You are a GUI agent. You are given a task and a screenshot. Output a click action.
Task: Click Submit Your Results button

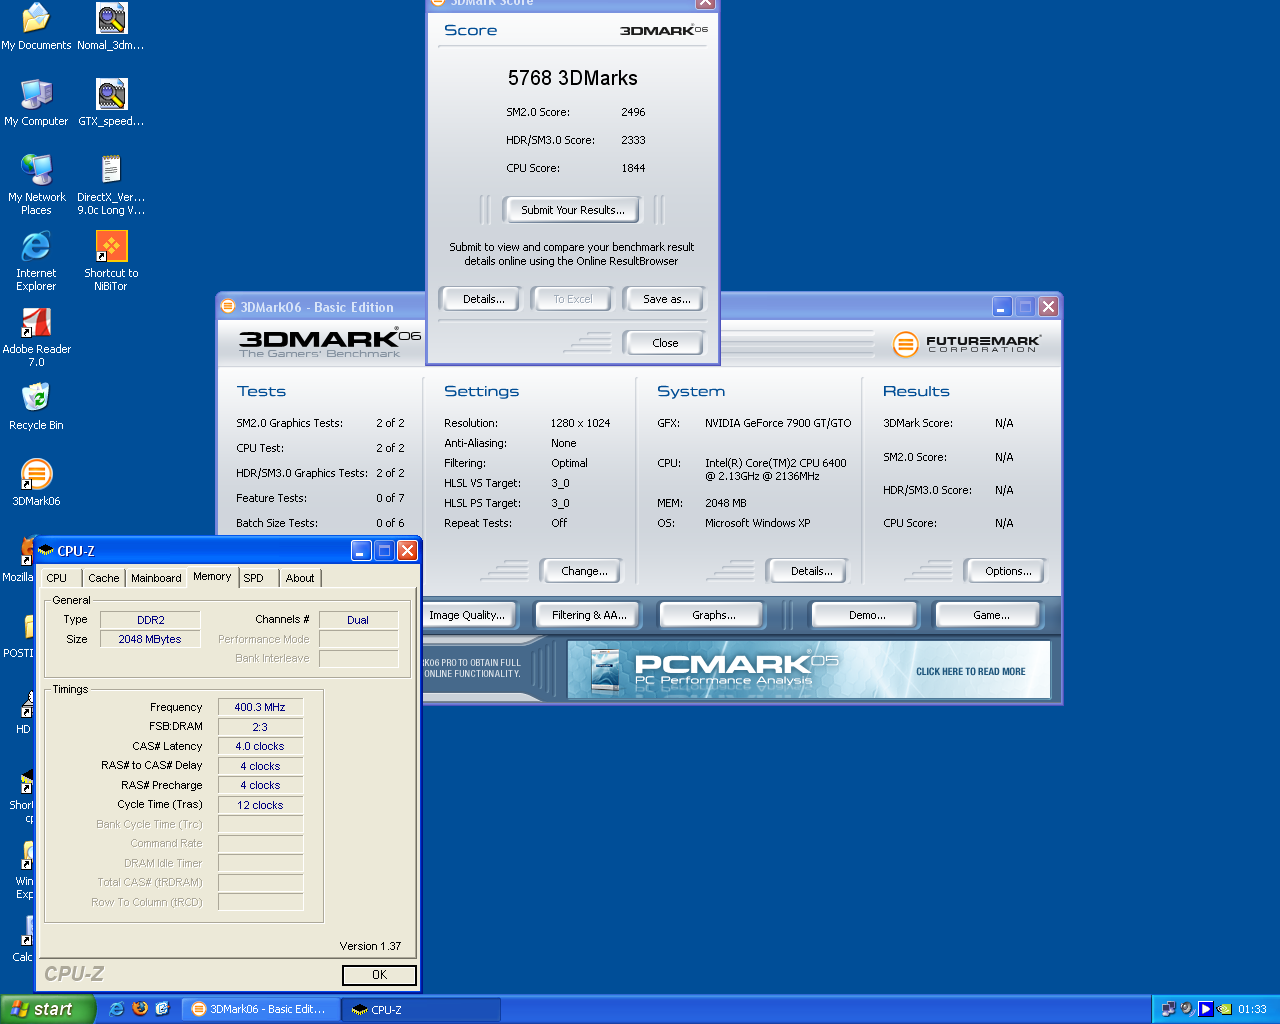point(572,210)
